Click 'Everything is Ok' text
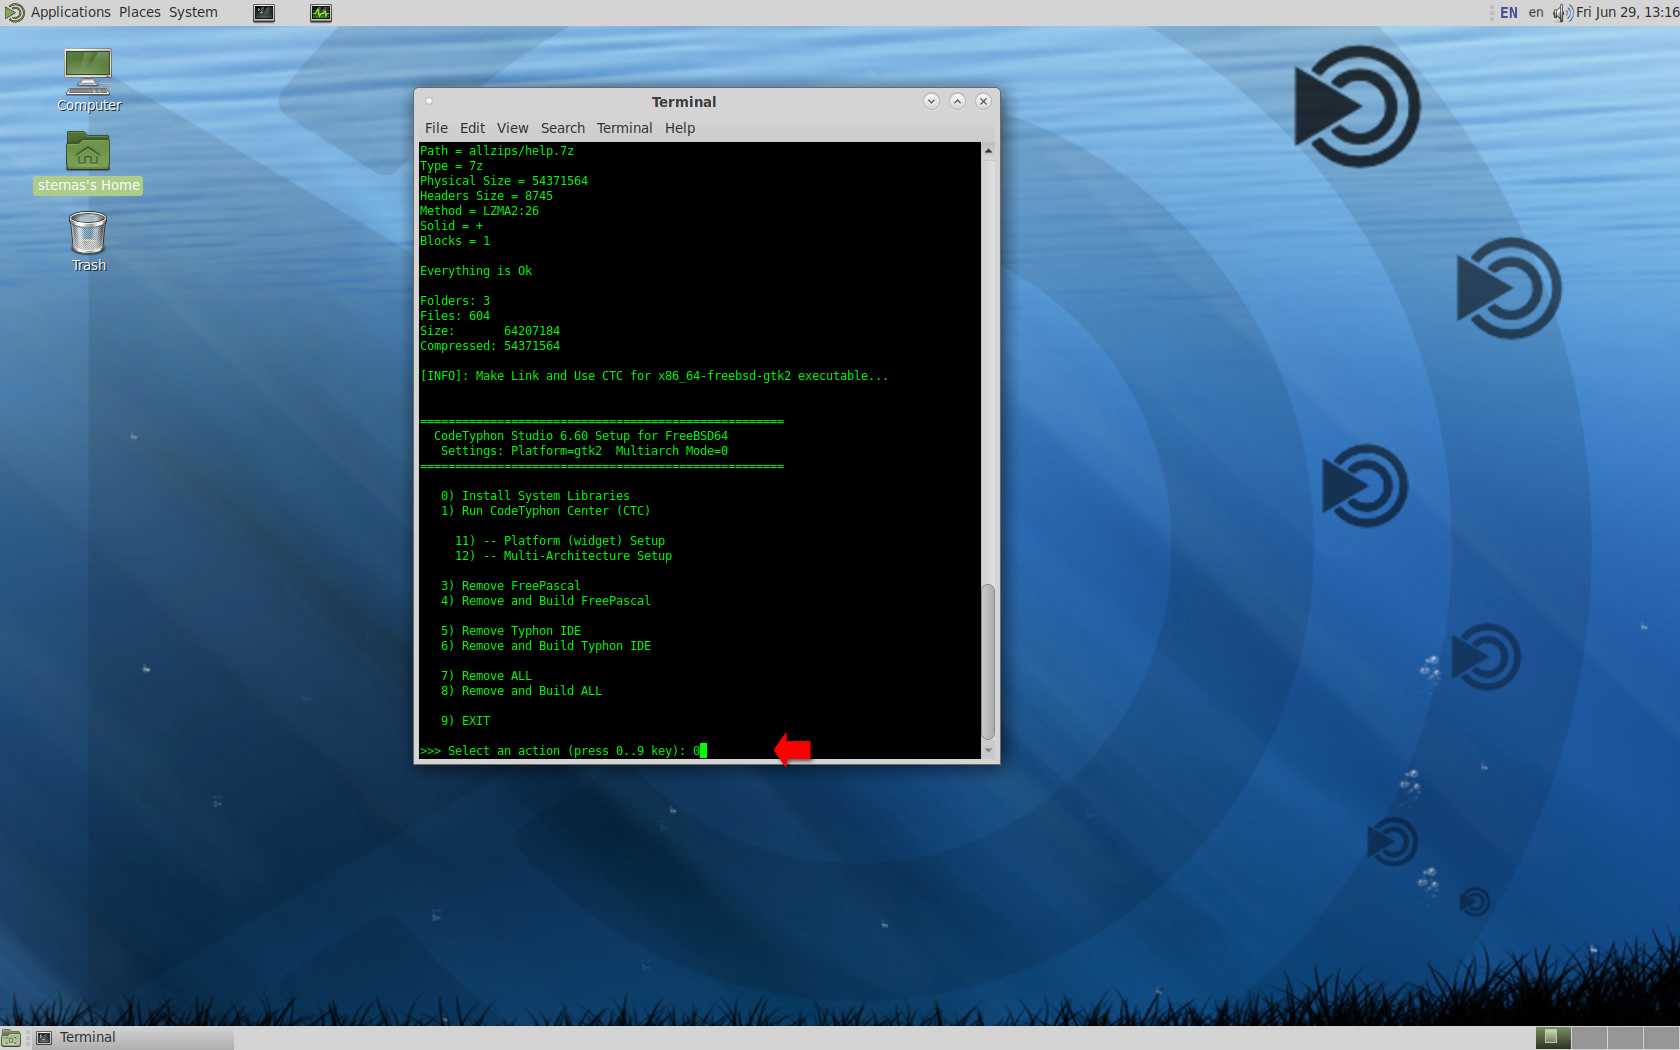Viewport: 1680px width, 1050px height. click(476, 271)
